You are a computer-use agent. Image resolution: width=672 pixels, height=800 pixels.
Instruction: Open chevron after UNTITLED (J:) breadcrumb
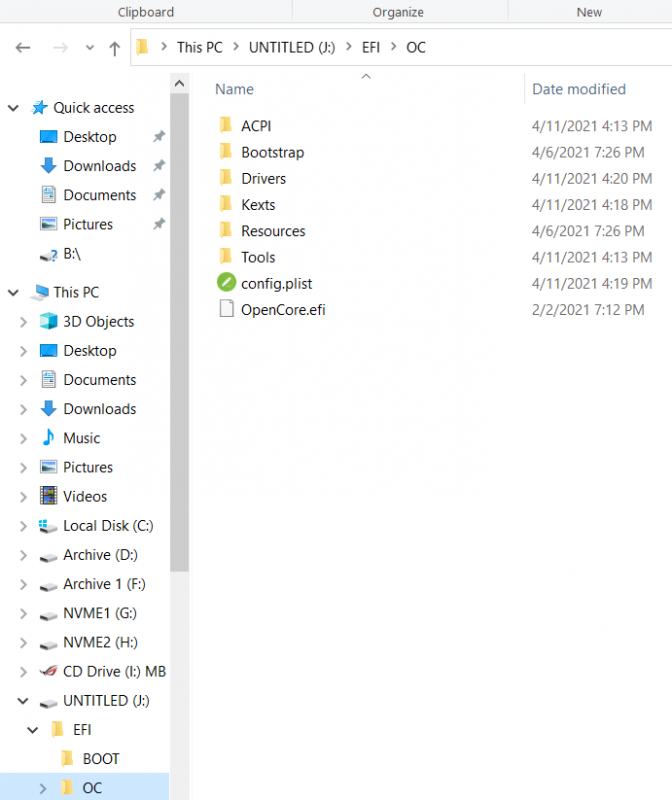(349, 47)
